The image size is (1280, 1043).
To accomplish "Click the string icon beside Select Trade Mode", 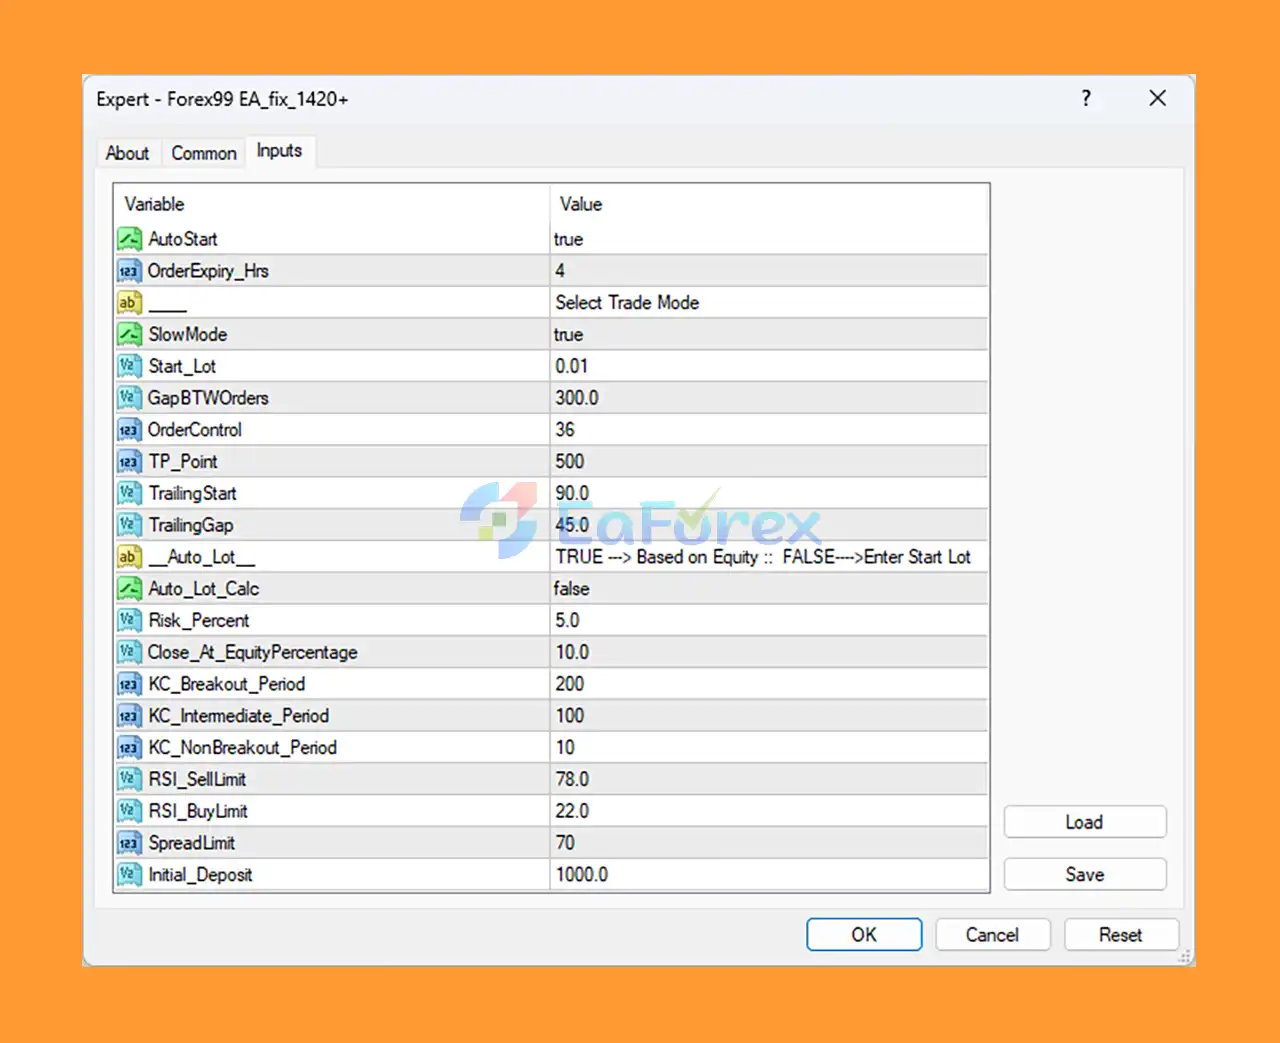I will pyautogui.click(x=130, y=302).
